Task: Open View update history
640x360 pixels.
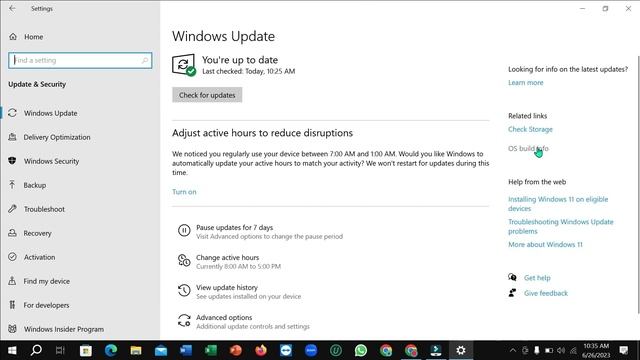Action: click(227, 288)
